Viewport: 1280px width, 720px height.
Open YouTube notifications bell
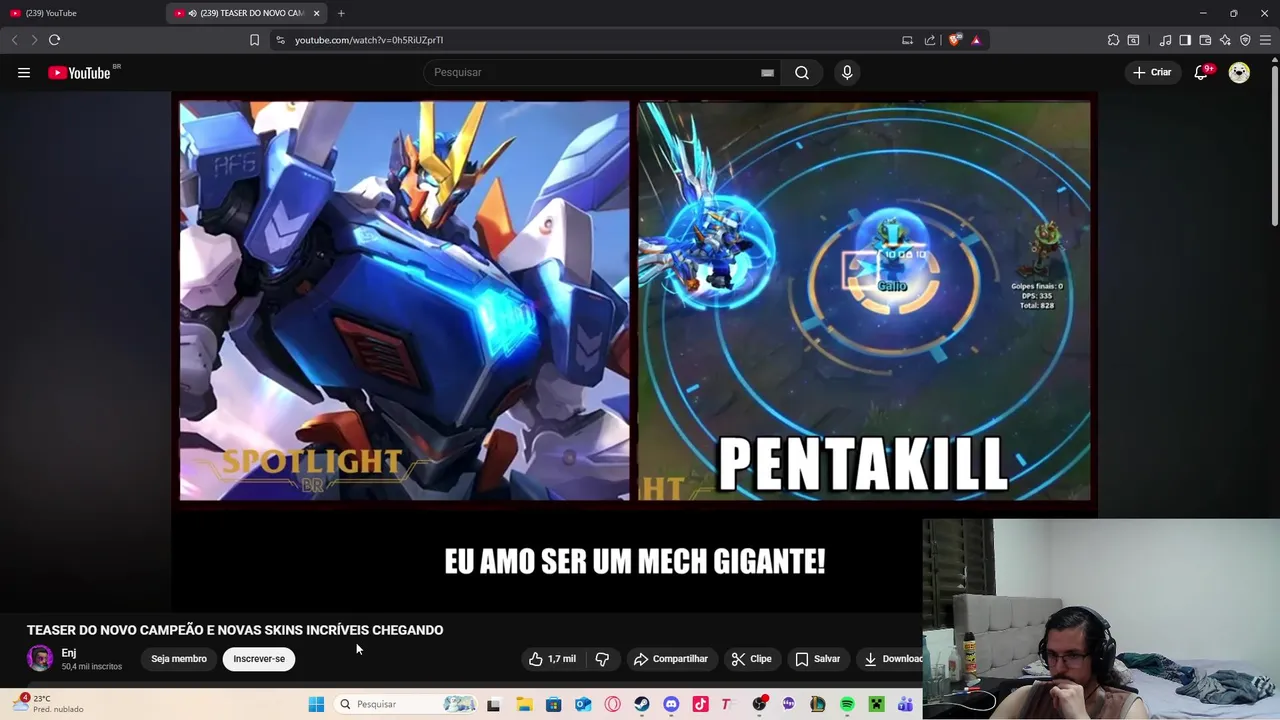tap(1202, 72)
